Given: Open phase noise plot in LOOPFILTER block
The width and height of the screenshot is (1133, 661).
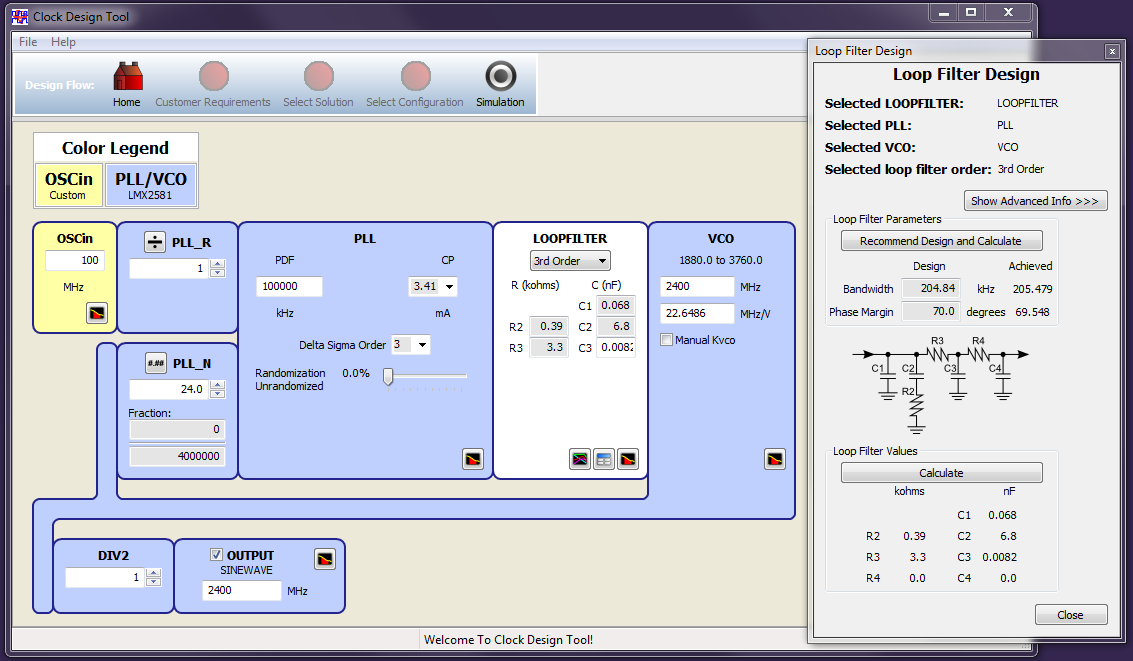Looking at the screenshot, I should pyautogui.click(x=628, y=459).
